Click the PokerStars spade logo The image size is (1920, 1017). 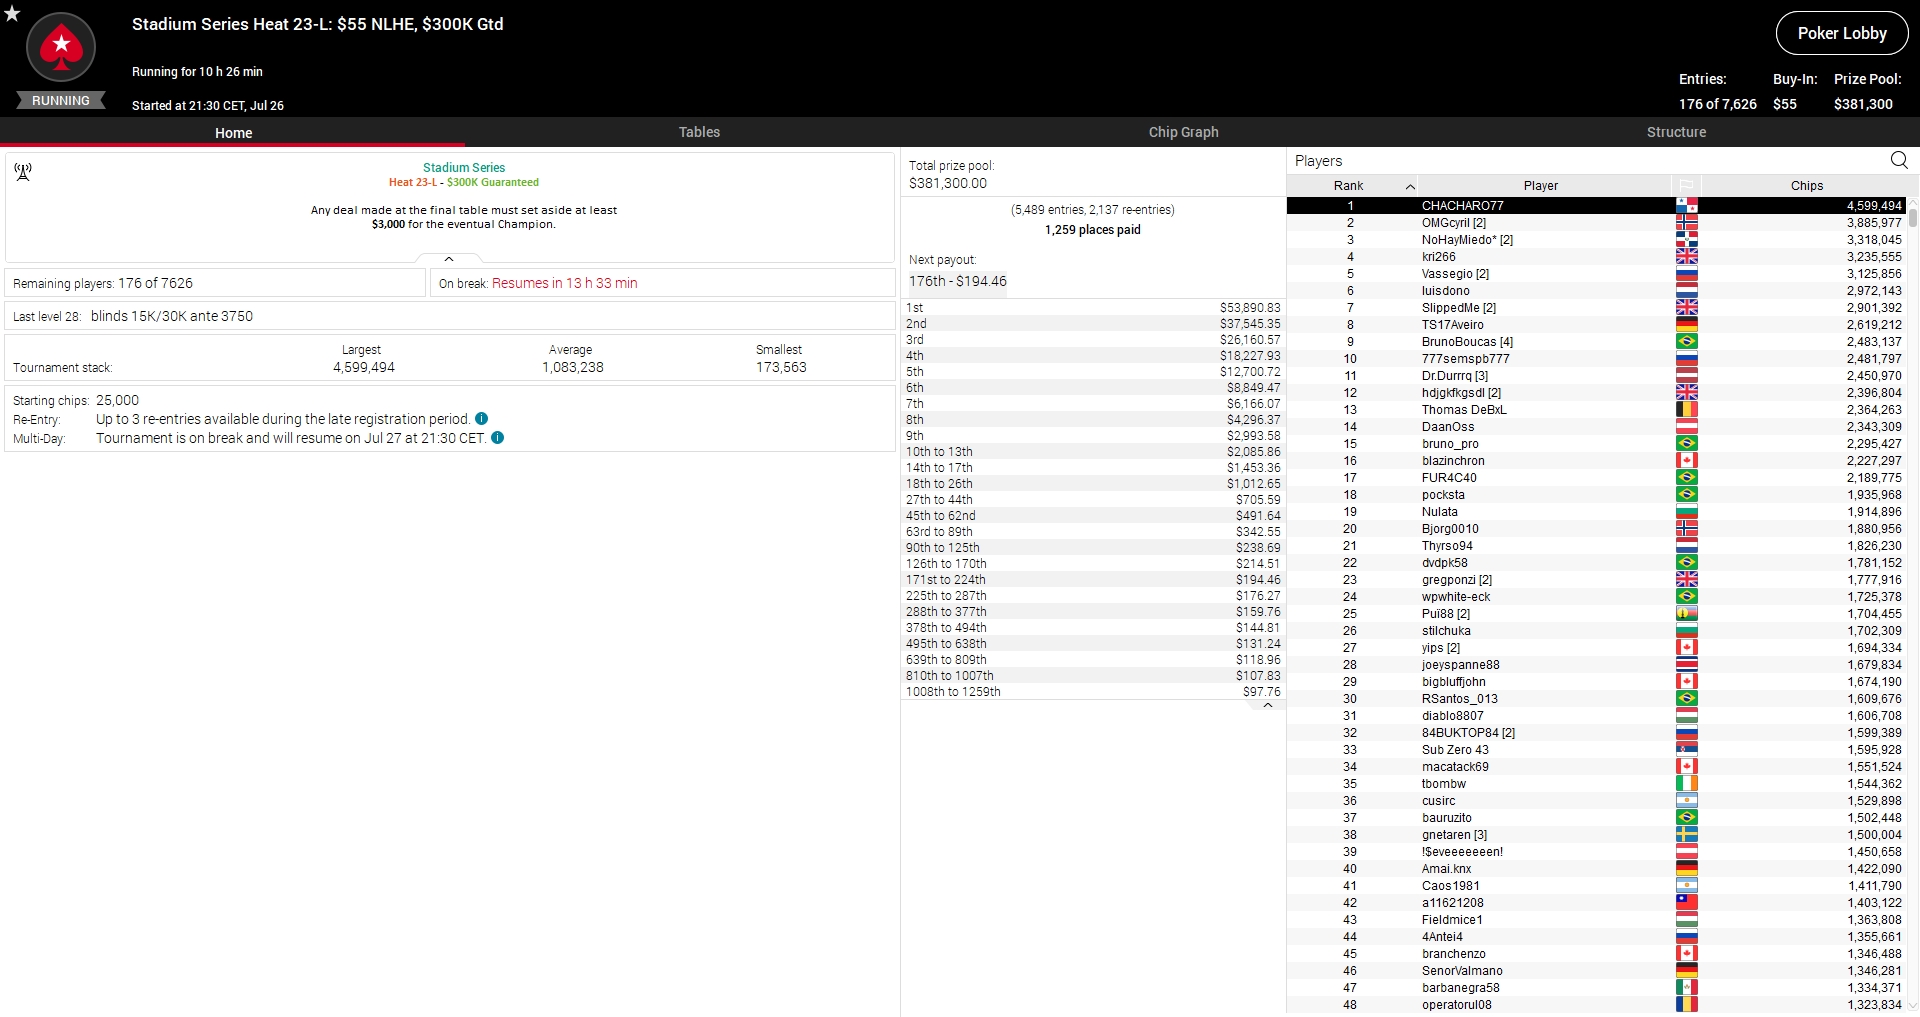click(61, 47)
